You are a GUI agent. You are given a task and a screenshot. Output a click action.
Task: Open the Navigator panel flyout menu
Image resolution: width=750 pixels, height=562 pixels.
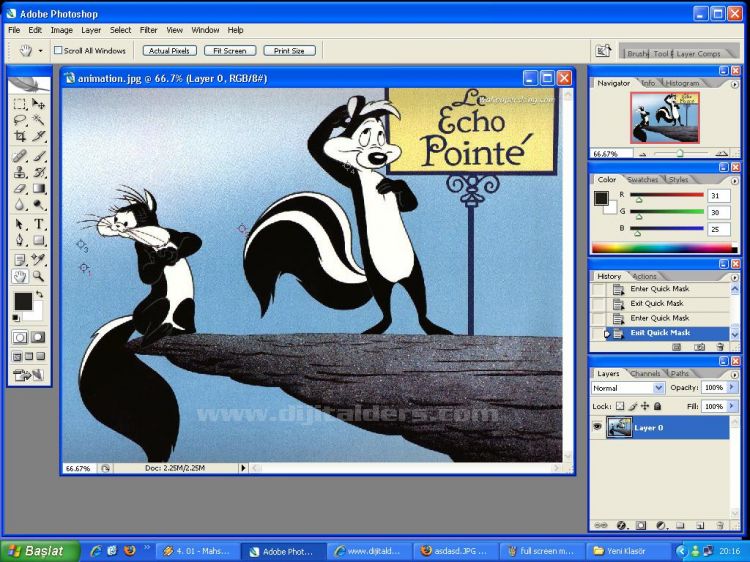click(735, 84)
